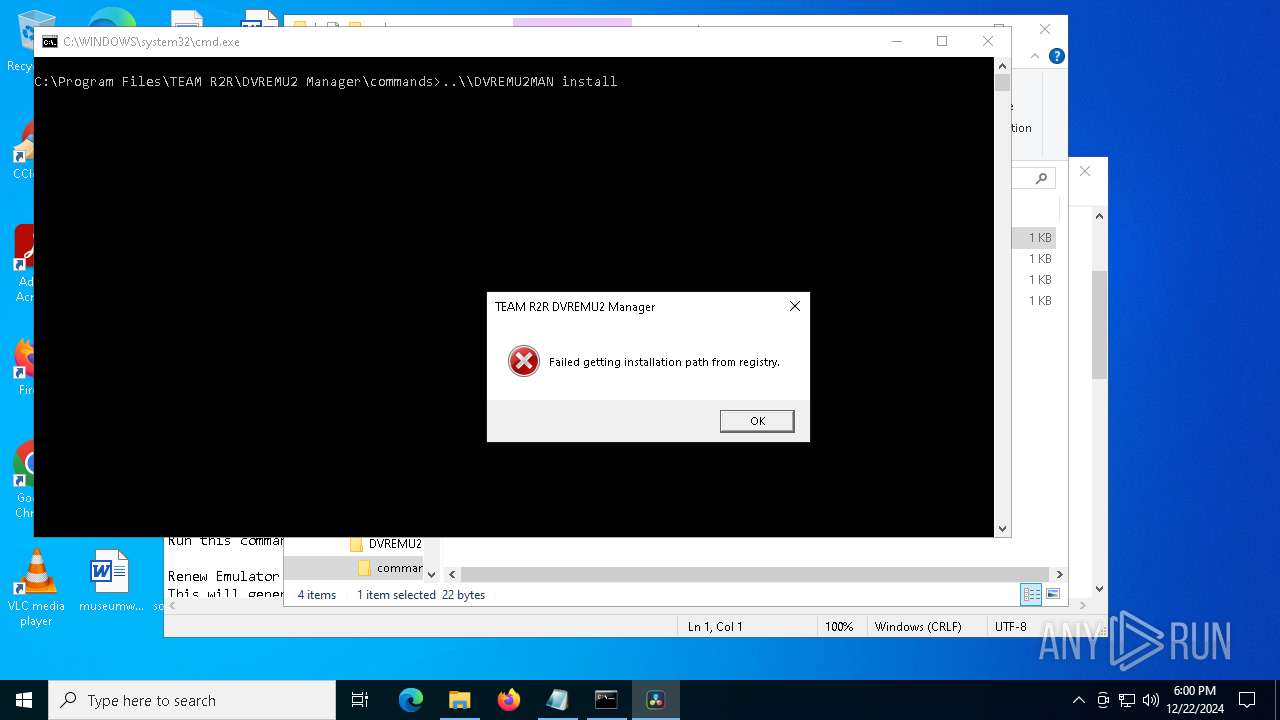Image resolution: width=1280 pixels, height=720 pixels.
Task: Click the taskbar search box
Action: (192, 700)
